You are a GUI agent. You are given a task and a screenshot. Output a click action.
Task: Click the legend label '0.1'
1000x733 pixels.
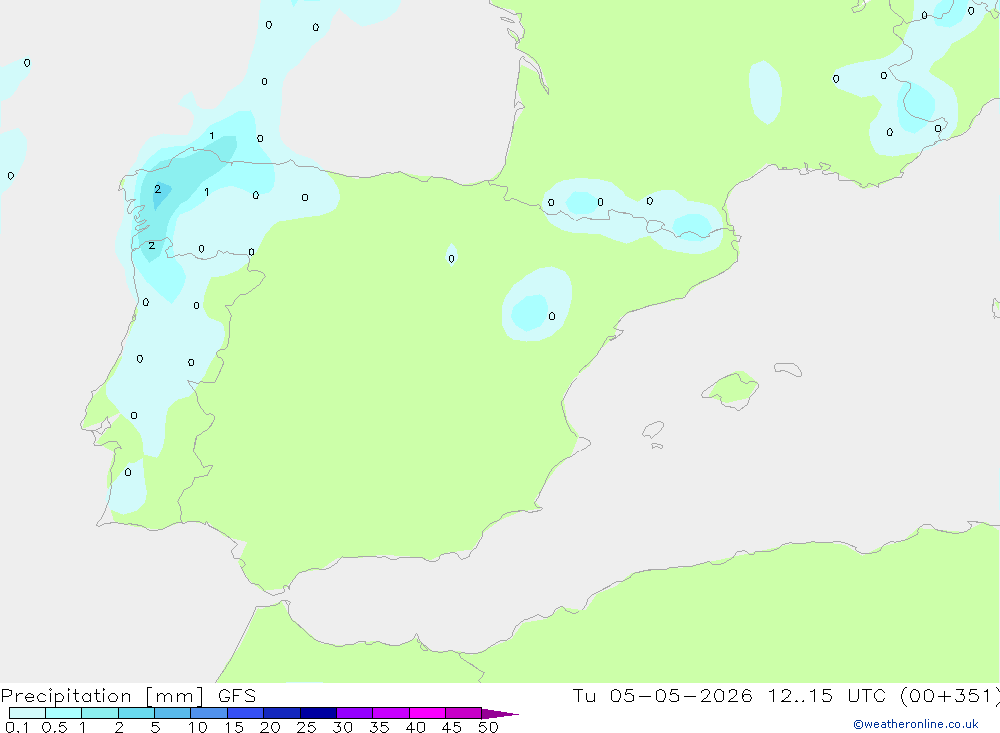pos(17,727)
